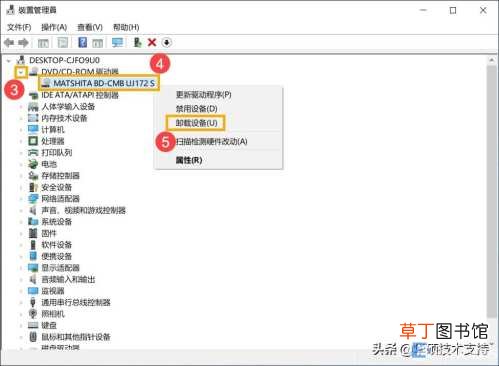This screenshot has width=499, height=366.
Task: Click the action pane icon right of Help
Action: (97, 43)
